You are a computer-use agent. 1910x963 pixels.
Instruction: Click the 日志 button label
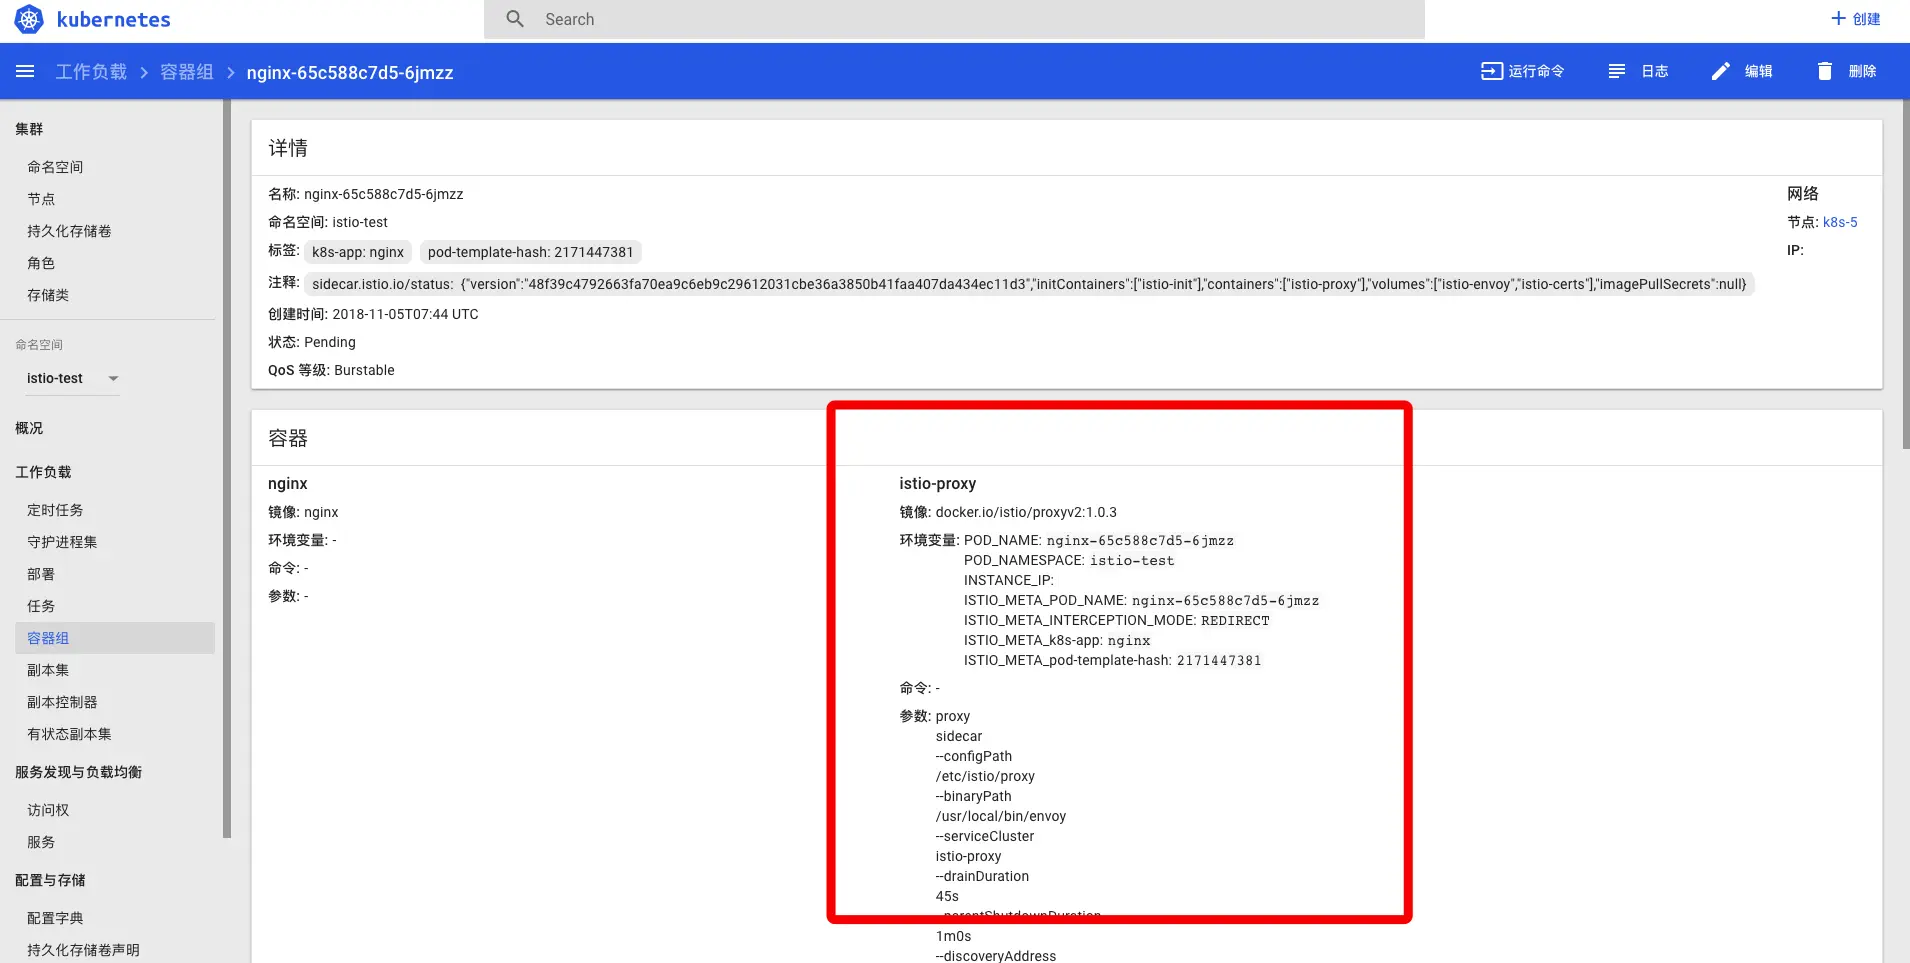click(1655, 71)
